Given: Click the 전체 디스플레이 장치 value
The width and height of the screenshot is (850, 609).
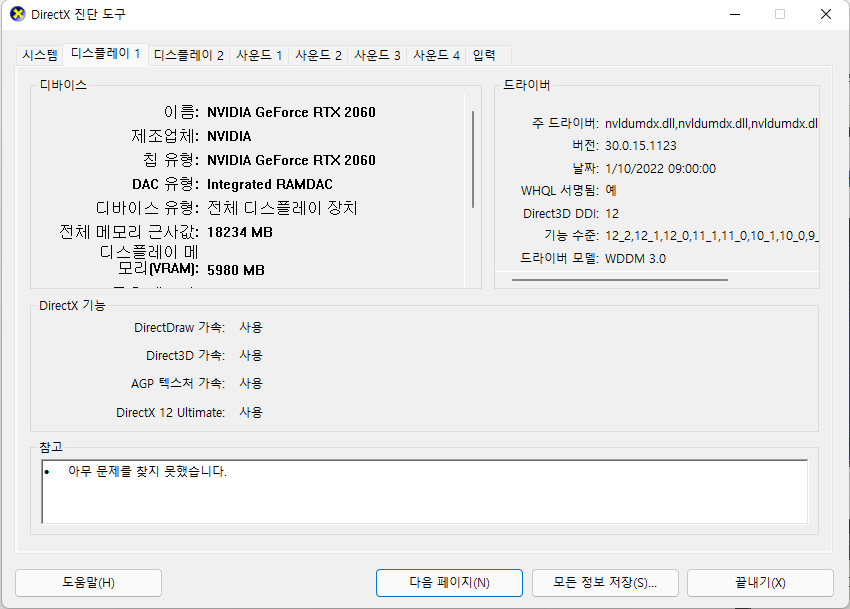Looking at the screenshot, I should [x=282, y=208].
